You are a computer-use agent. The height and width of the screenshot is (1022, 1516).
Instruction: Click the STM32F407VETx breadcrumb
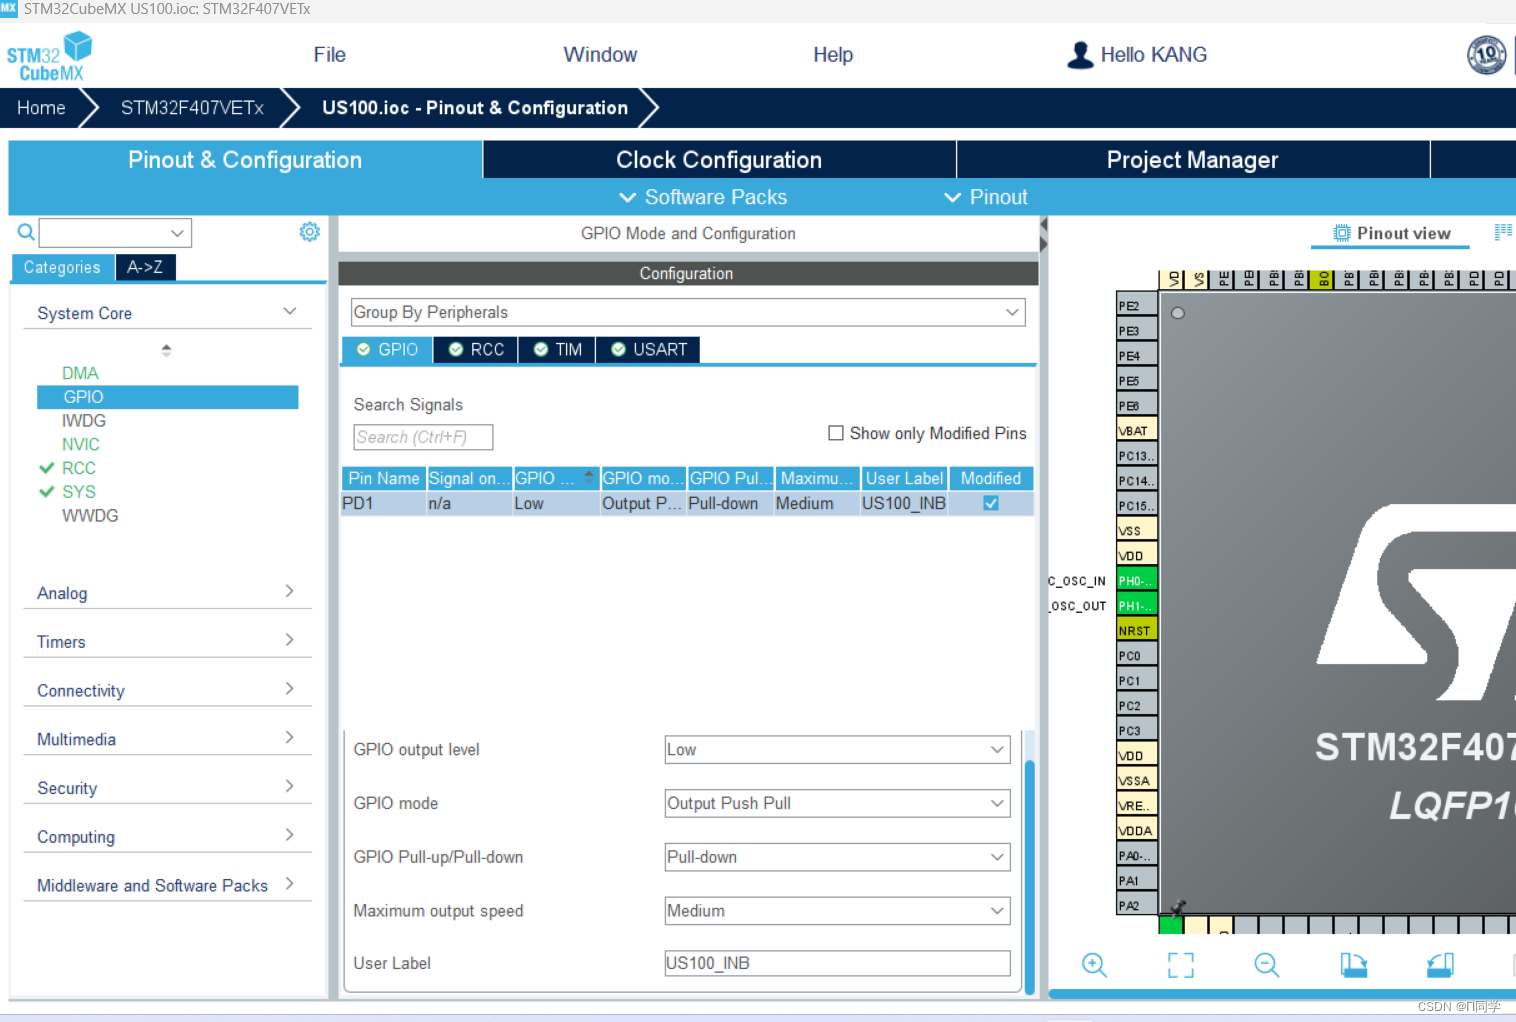pos(192,108)
